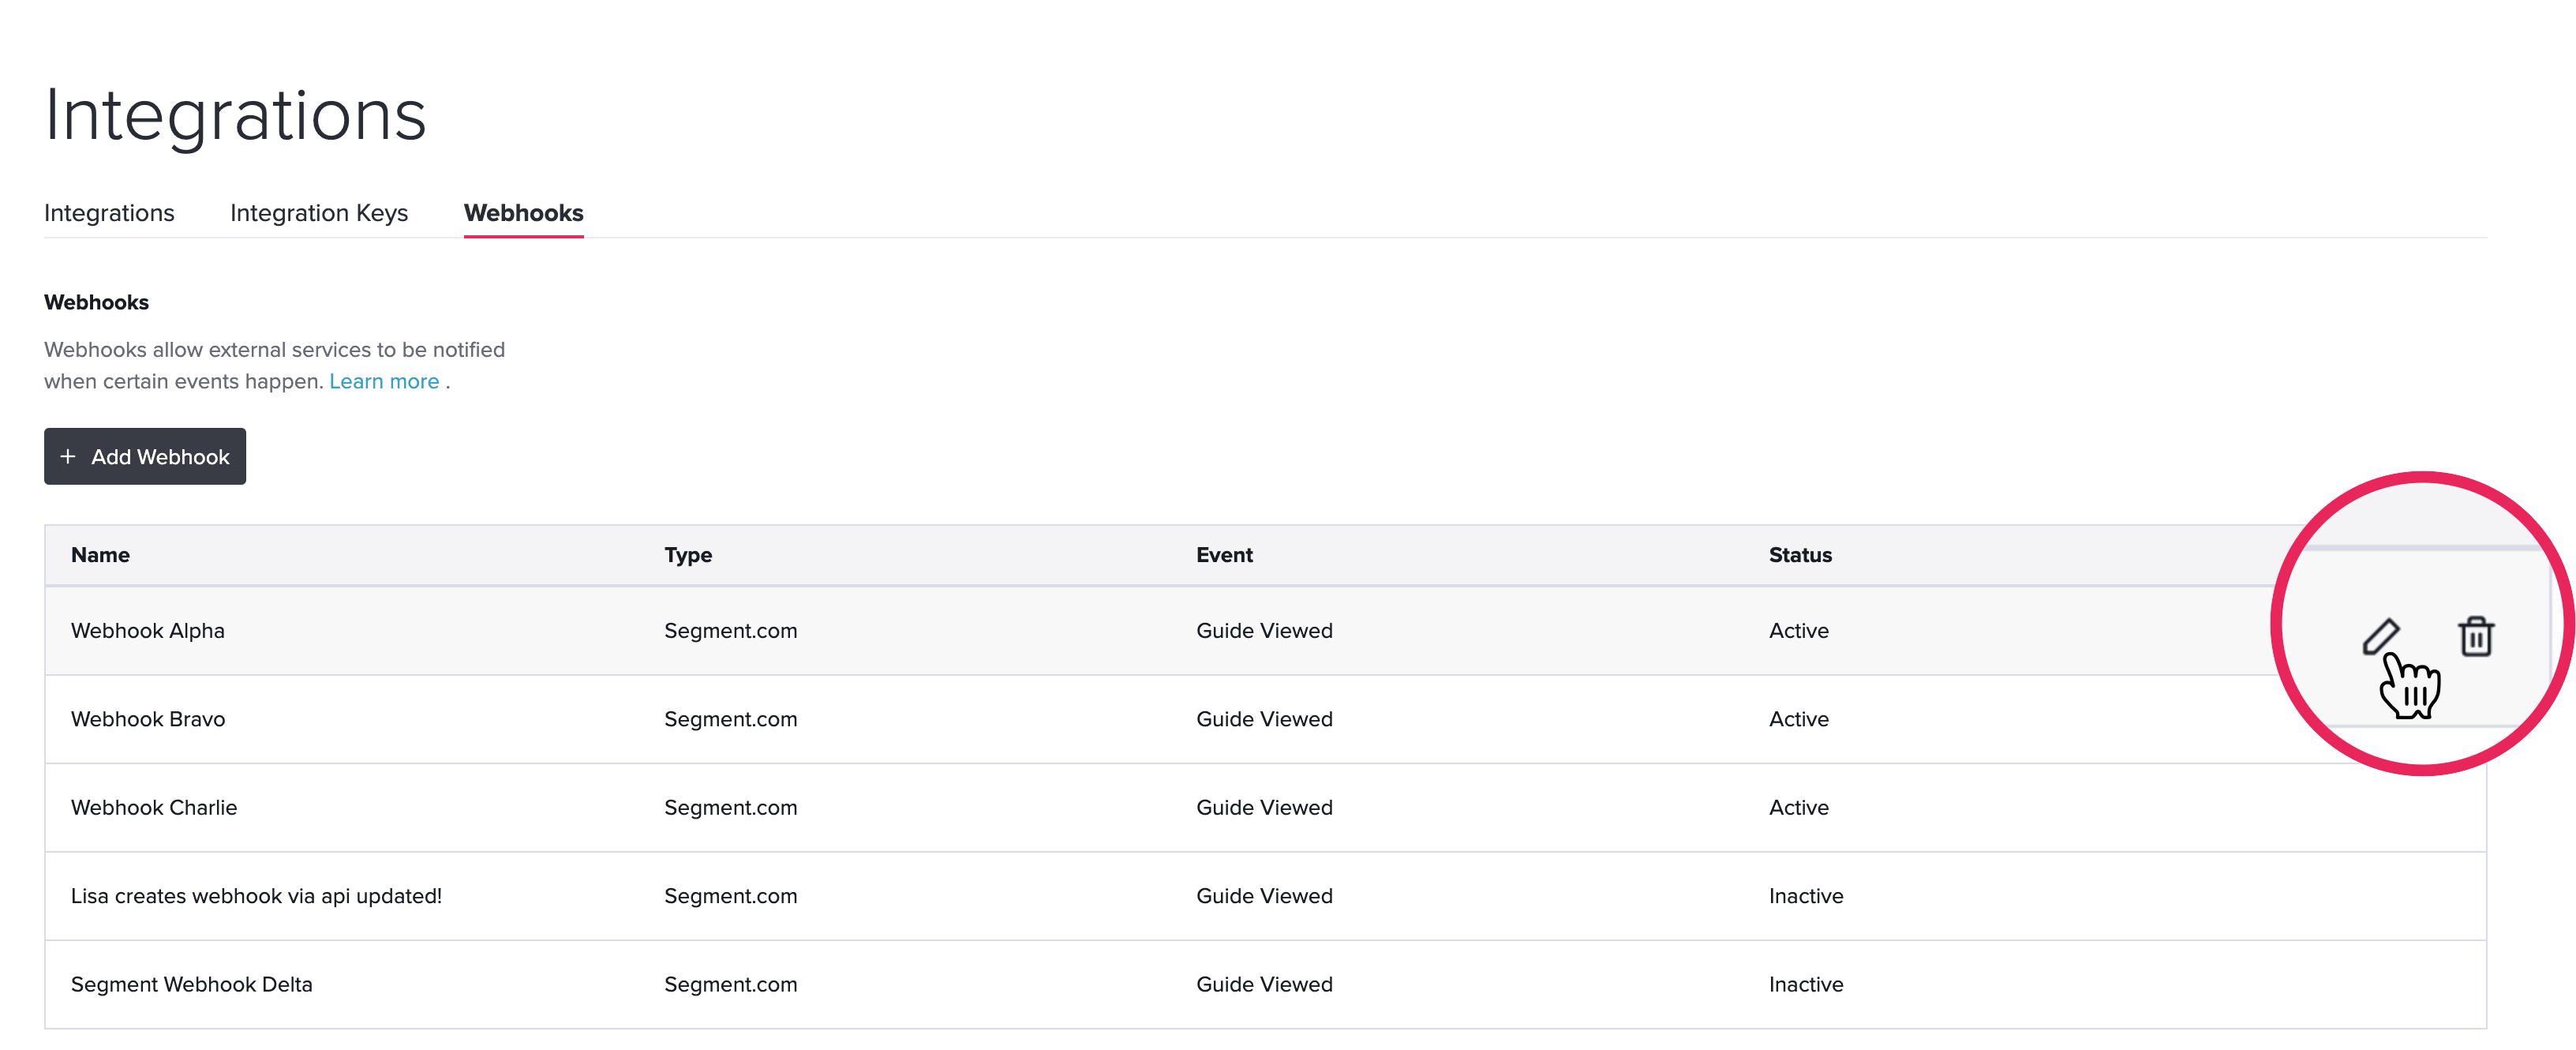Select the Webhook Charlie name cell

click(154, 808)
